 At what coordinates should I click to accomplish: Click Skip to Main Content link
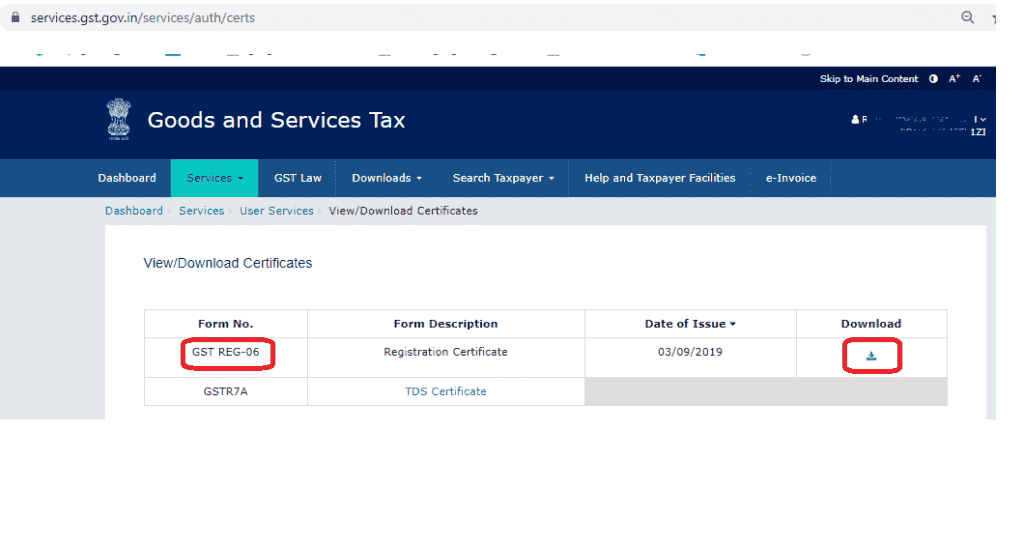868,79
